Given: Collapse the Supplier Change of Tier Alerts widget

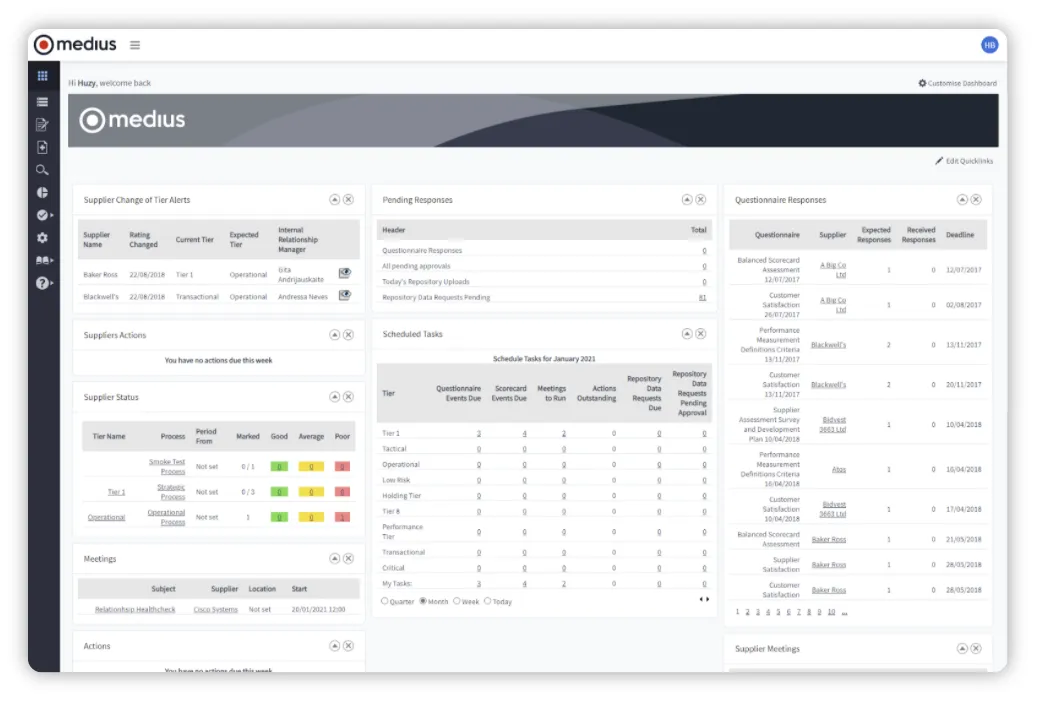Looking at the screenshot, I should coord(334,200).
